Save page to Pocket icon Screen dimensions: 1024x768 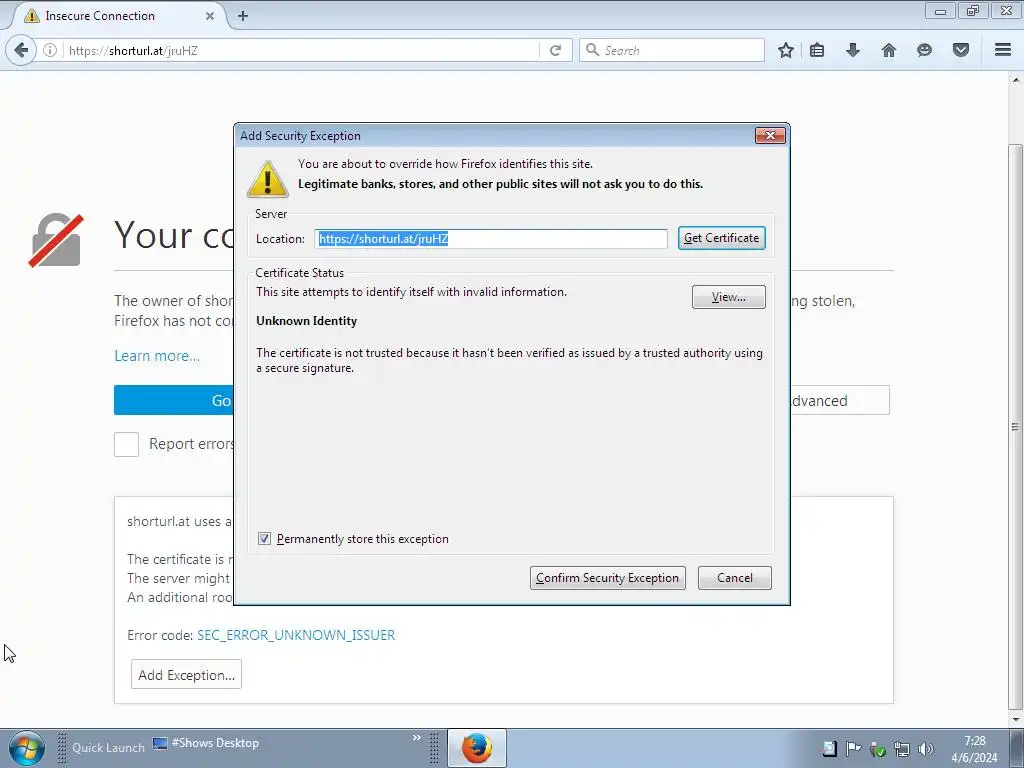click(961, 50)
